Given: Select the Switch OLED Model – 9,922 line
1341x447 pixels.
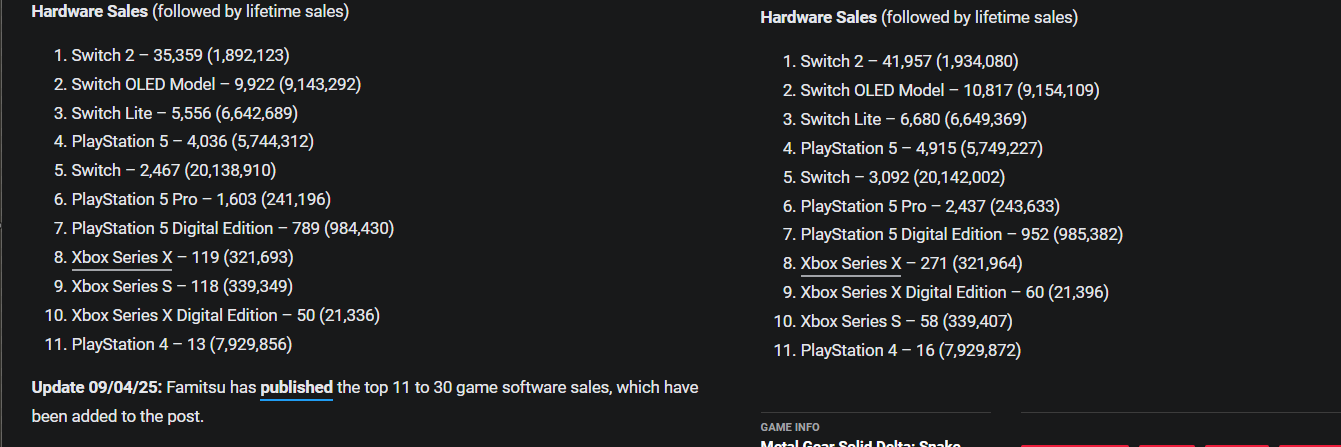Looking at the screenshot, I should coord(216,84).
